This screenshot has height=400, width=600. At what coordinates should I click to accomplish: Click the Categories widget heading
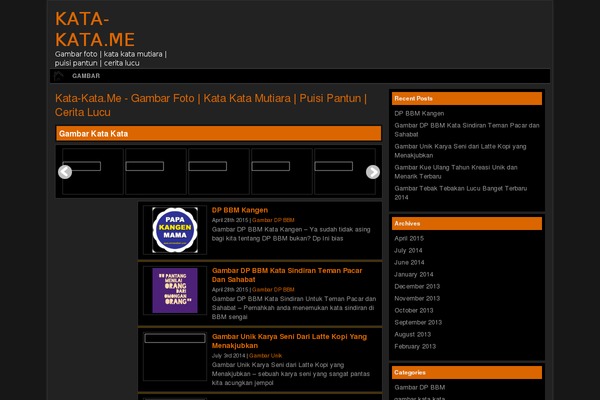click(x=467, y=372)
